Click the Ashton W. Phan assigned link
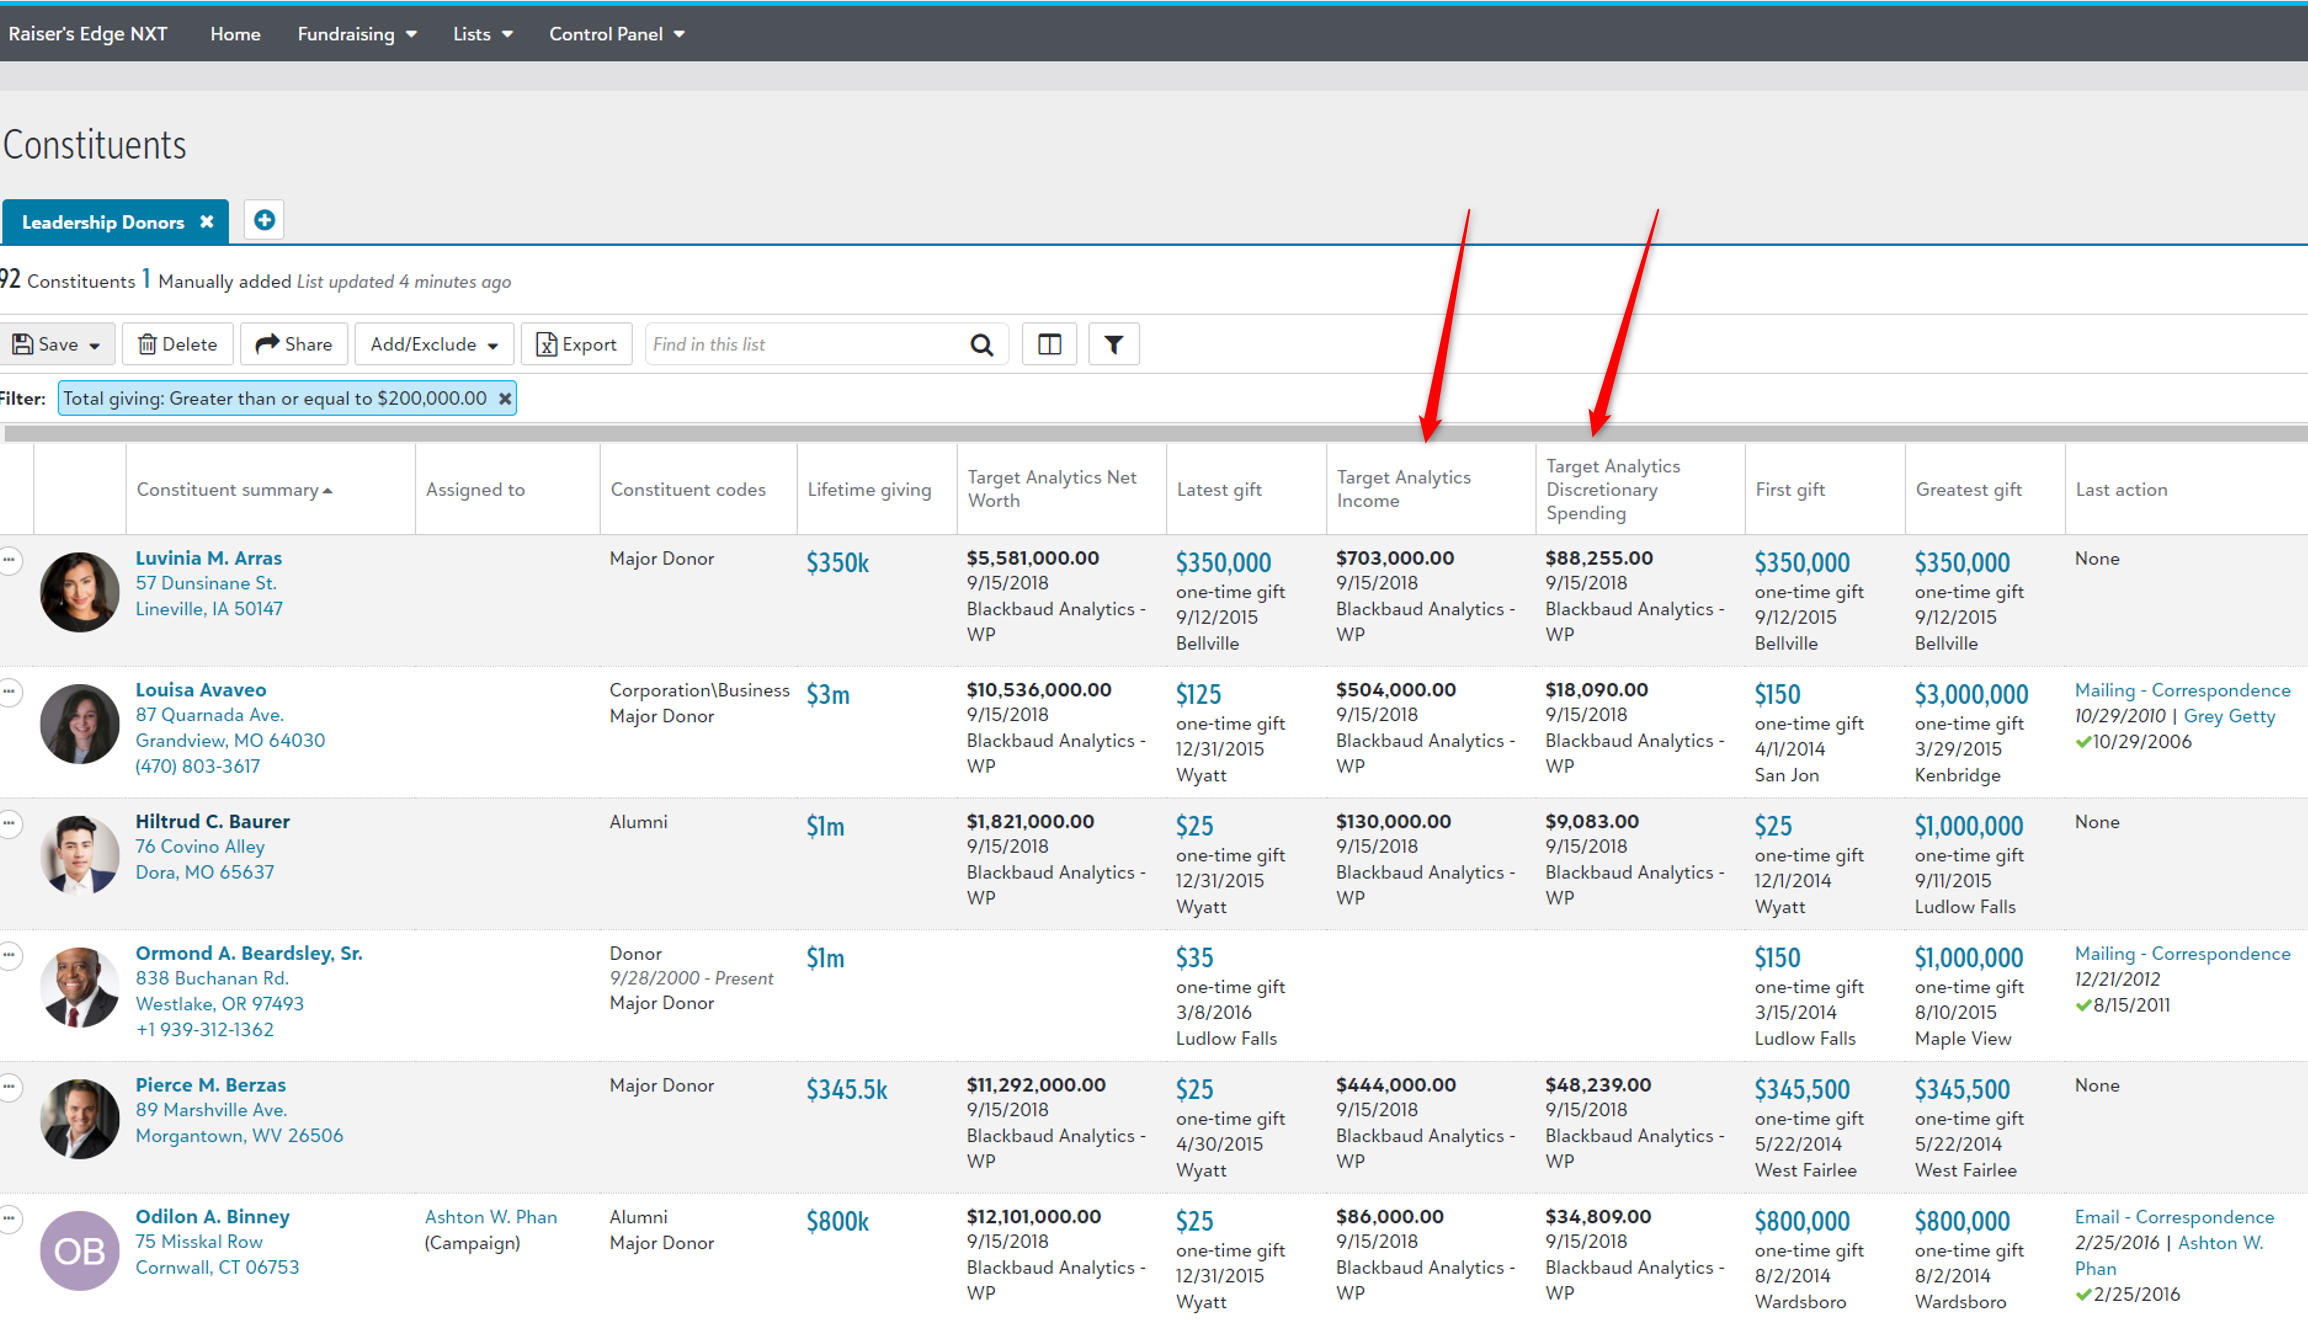 (x=491, y=1216)
